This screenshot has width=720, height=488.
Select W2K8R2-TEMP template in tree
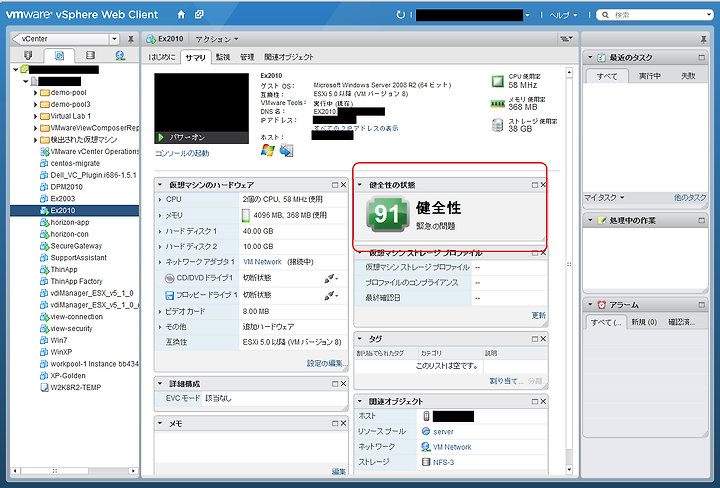pos(76,387)
